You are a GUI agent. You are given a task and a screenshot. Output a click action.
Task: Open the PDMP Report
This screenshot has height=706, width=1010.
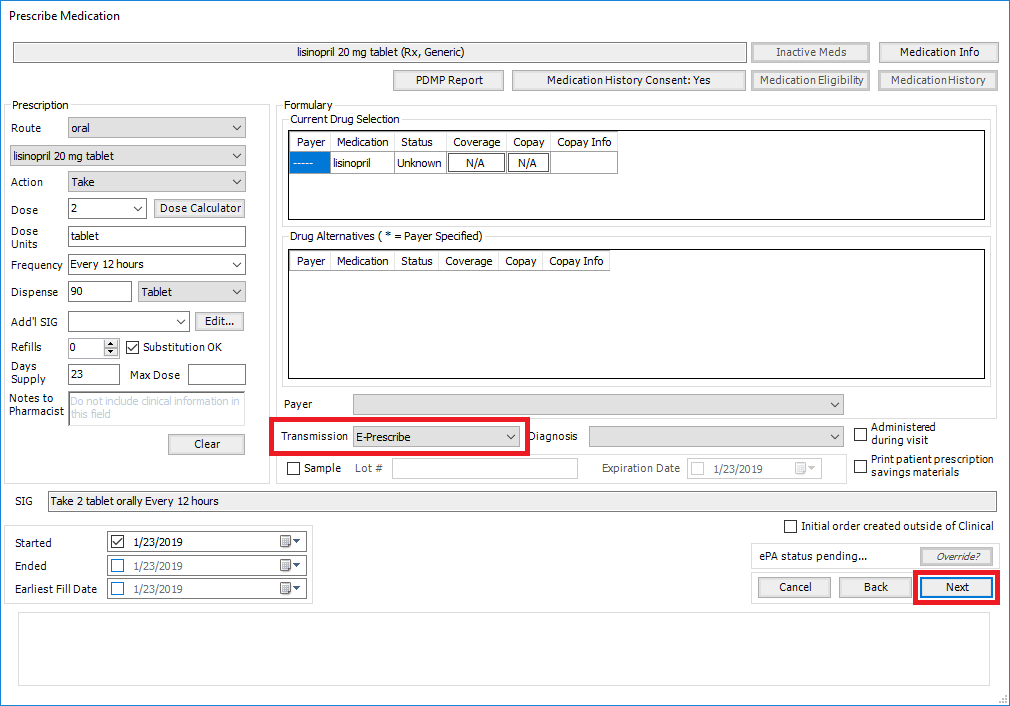pos(449,80)
